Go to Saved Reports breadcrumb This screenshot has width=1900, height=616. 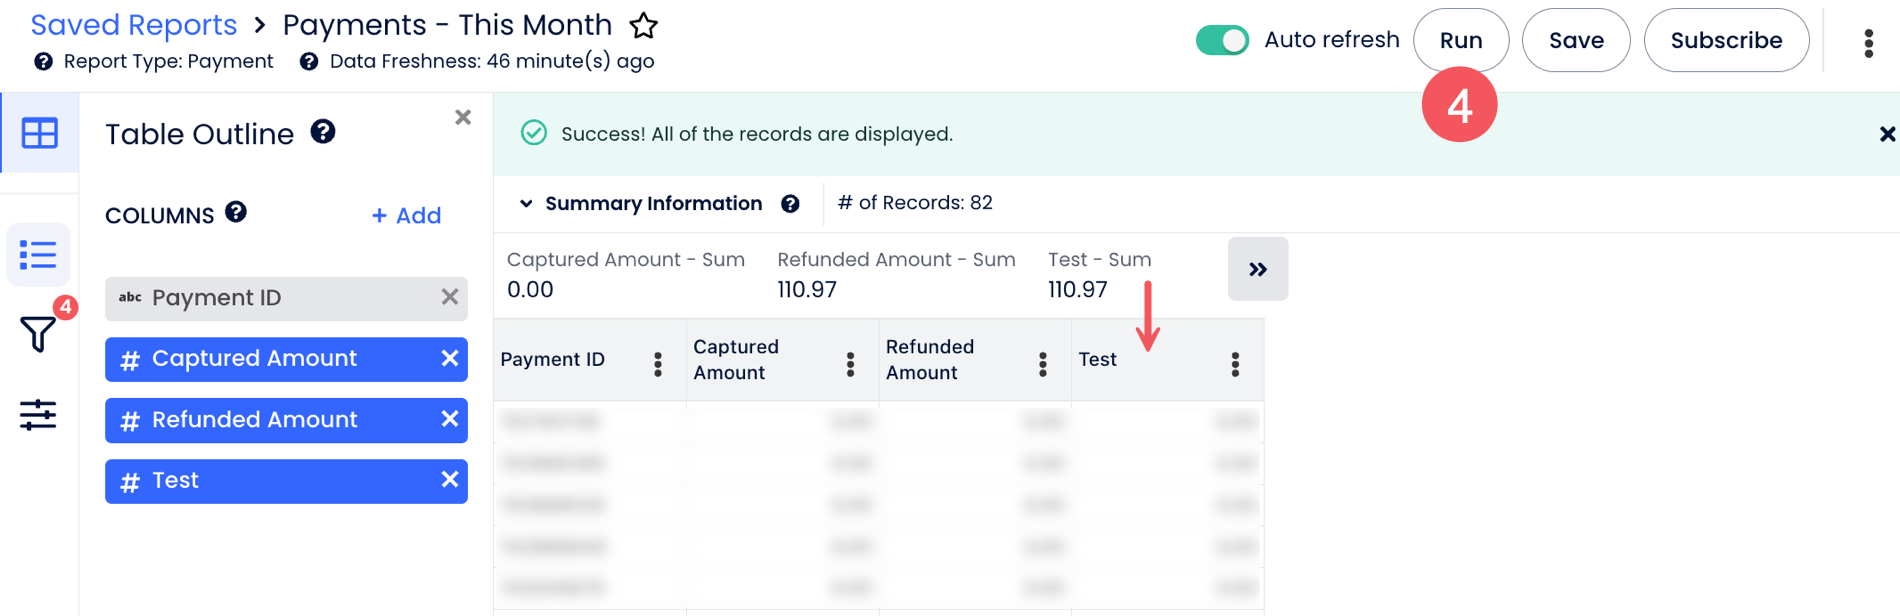point(134,25)
